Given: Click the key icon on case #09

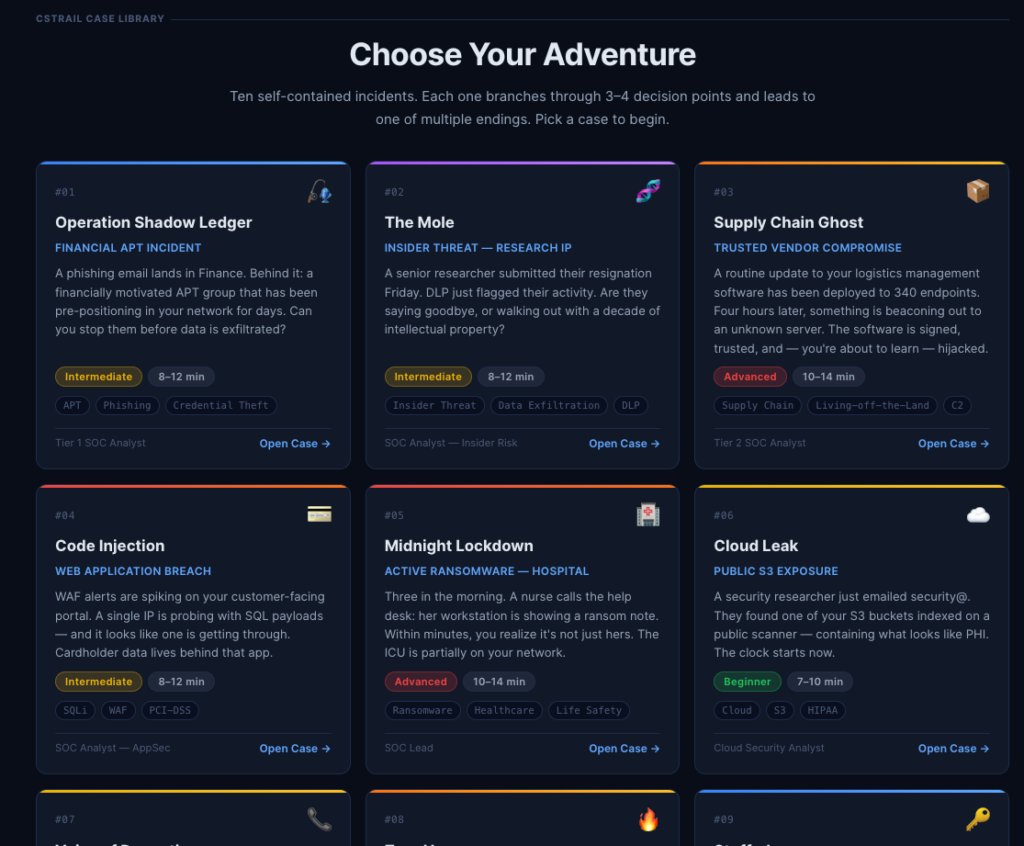Looking at the screenshot, I should 977,819.
